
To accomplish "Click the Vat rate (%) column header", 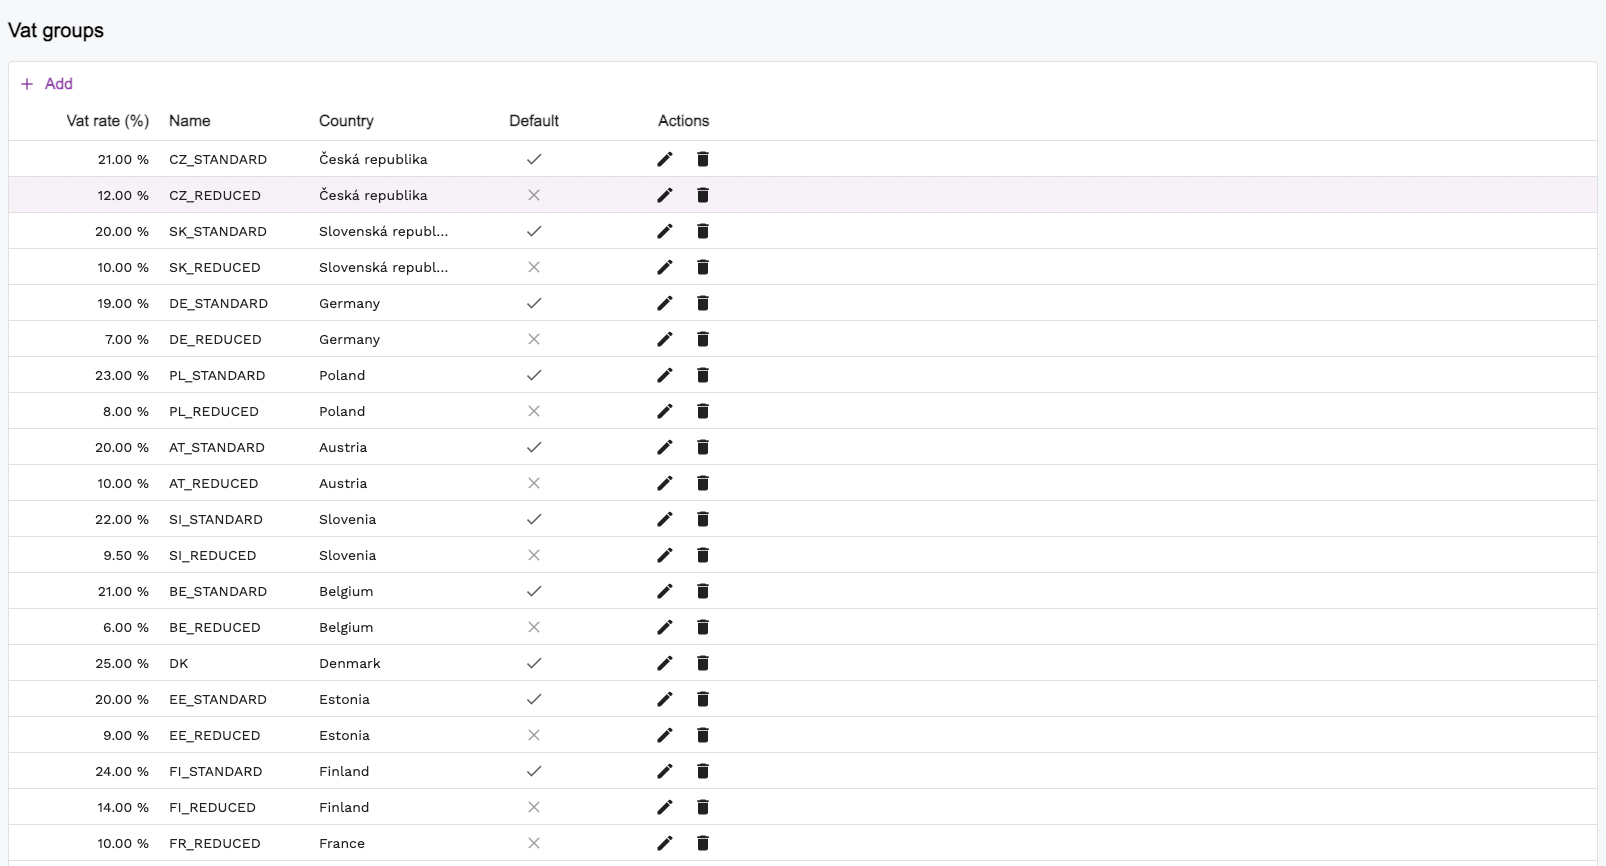I will click(108, 121).
